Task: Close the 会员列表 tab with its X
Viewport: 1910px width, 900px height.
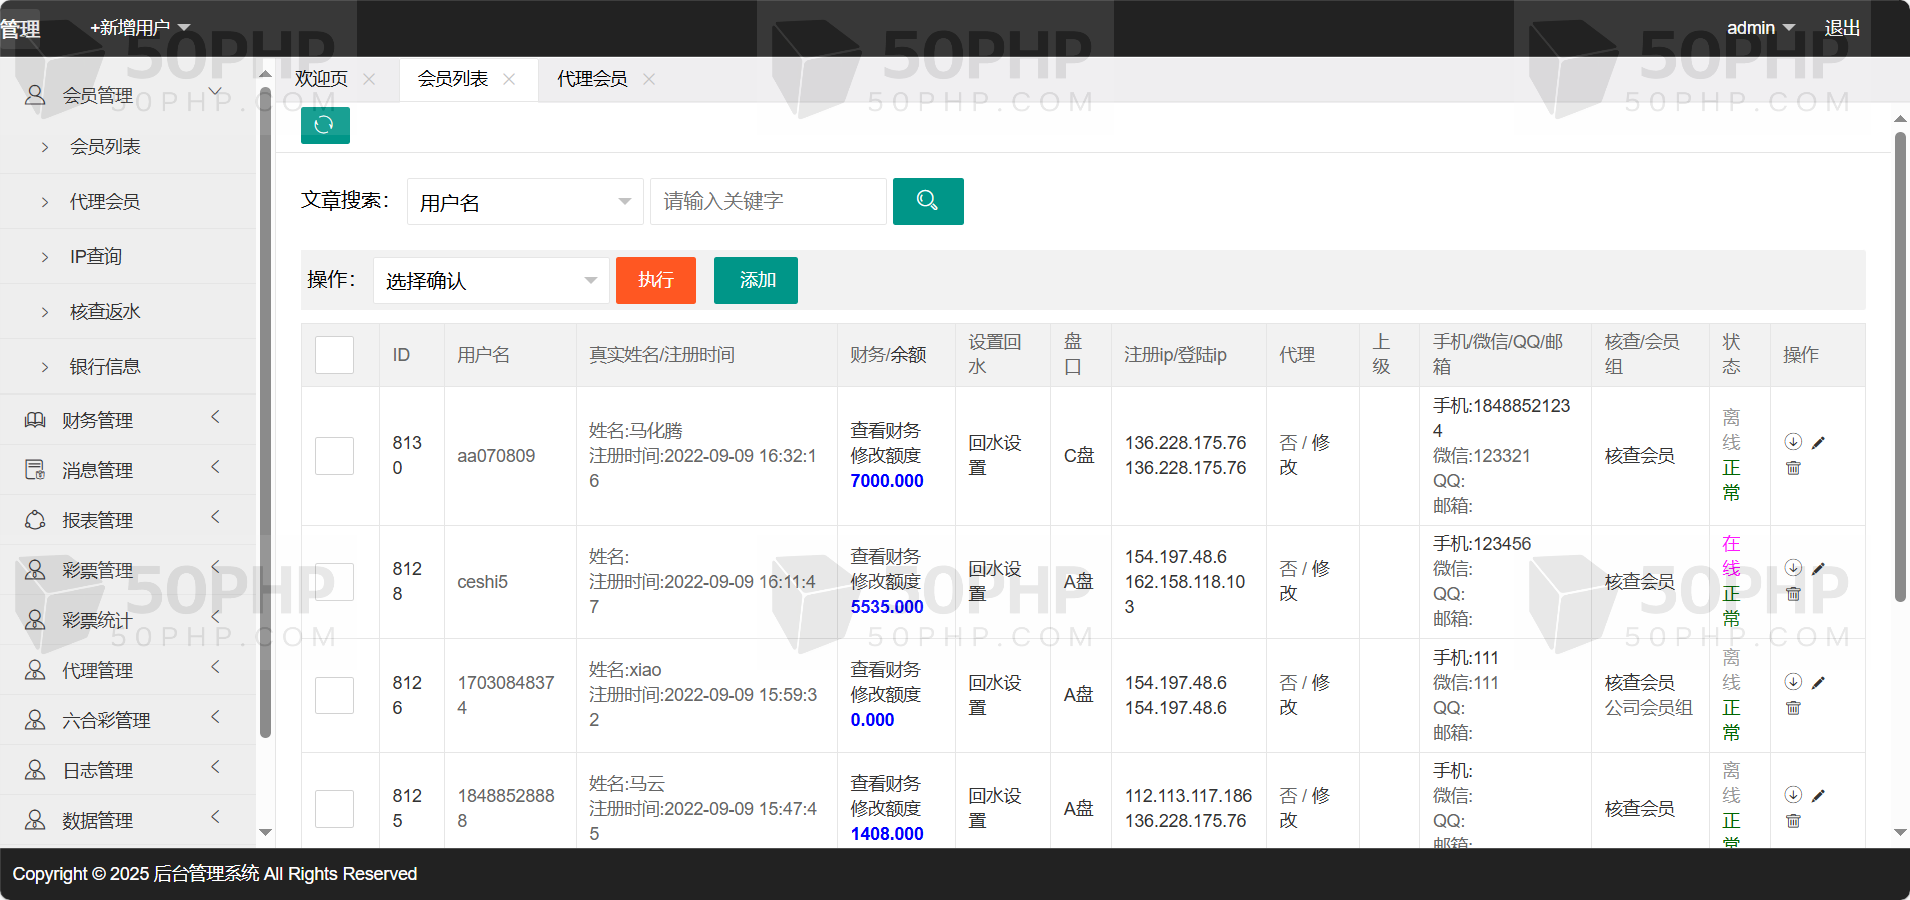Action: (509, 79)
